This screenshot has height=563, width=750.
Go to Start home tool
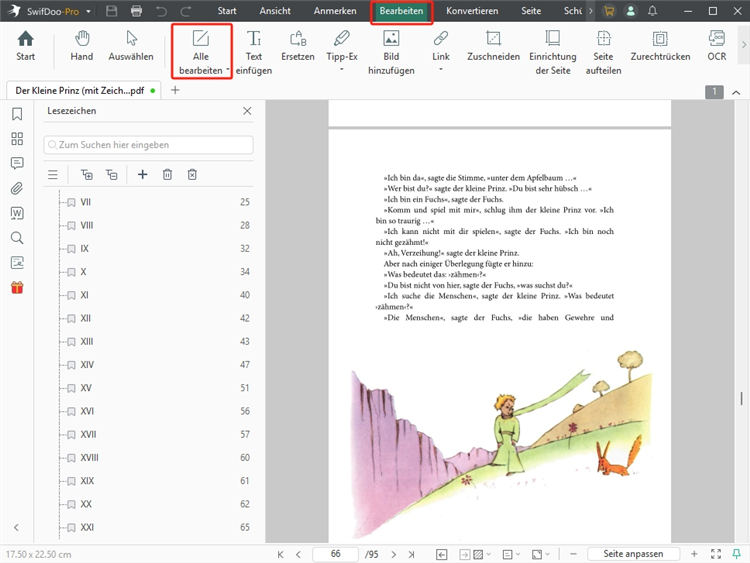pos(25,46)
